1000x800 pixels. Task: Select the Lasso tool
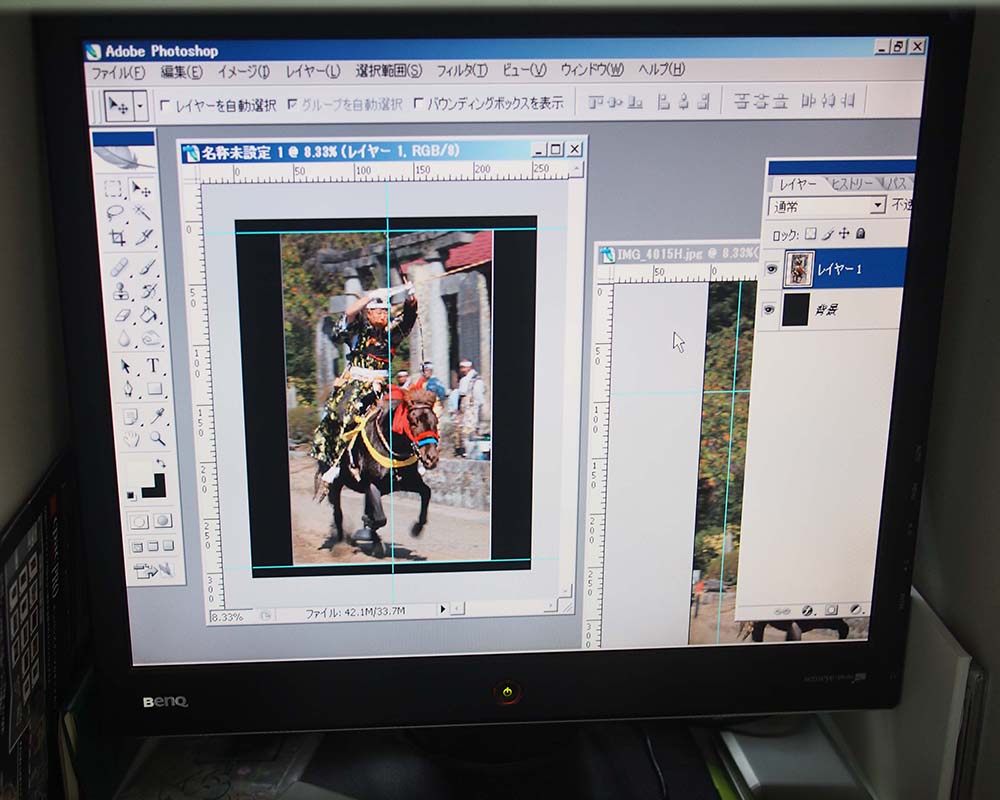(x=116, y=212)
